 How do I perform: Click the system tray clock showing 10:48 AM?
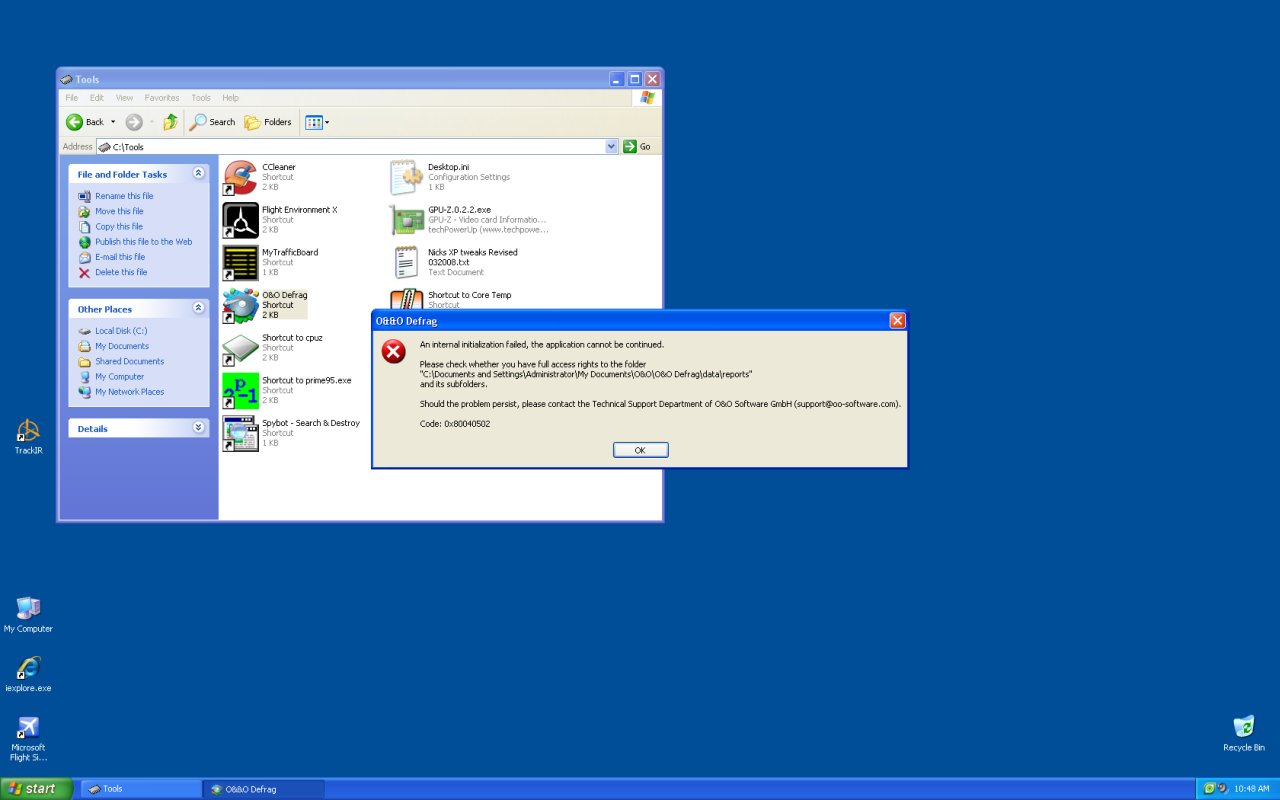click(1252, 789)
